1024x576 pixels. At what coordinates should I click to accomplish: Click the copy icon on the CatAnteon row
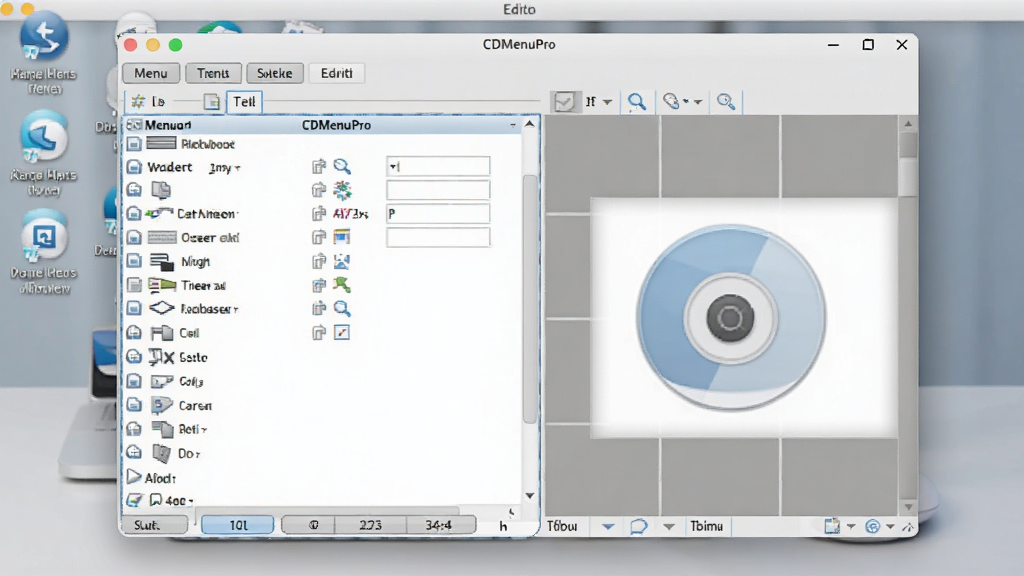[x=319, y=214]
